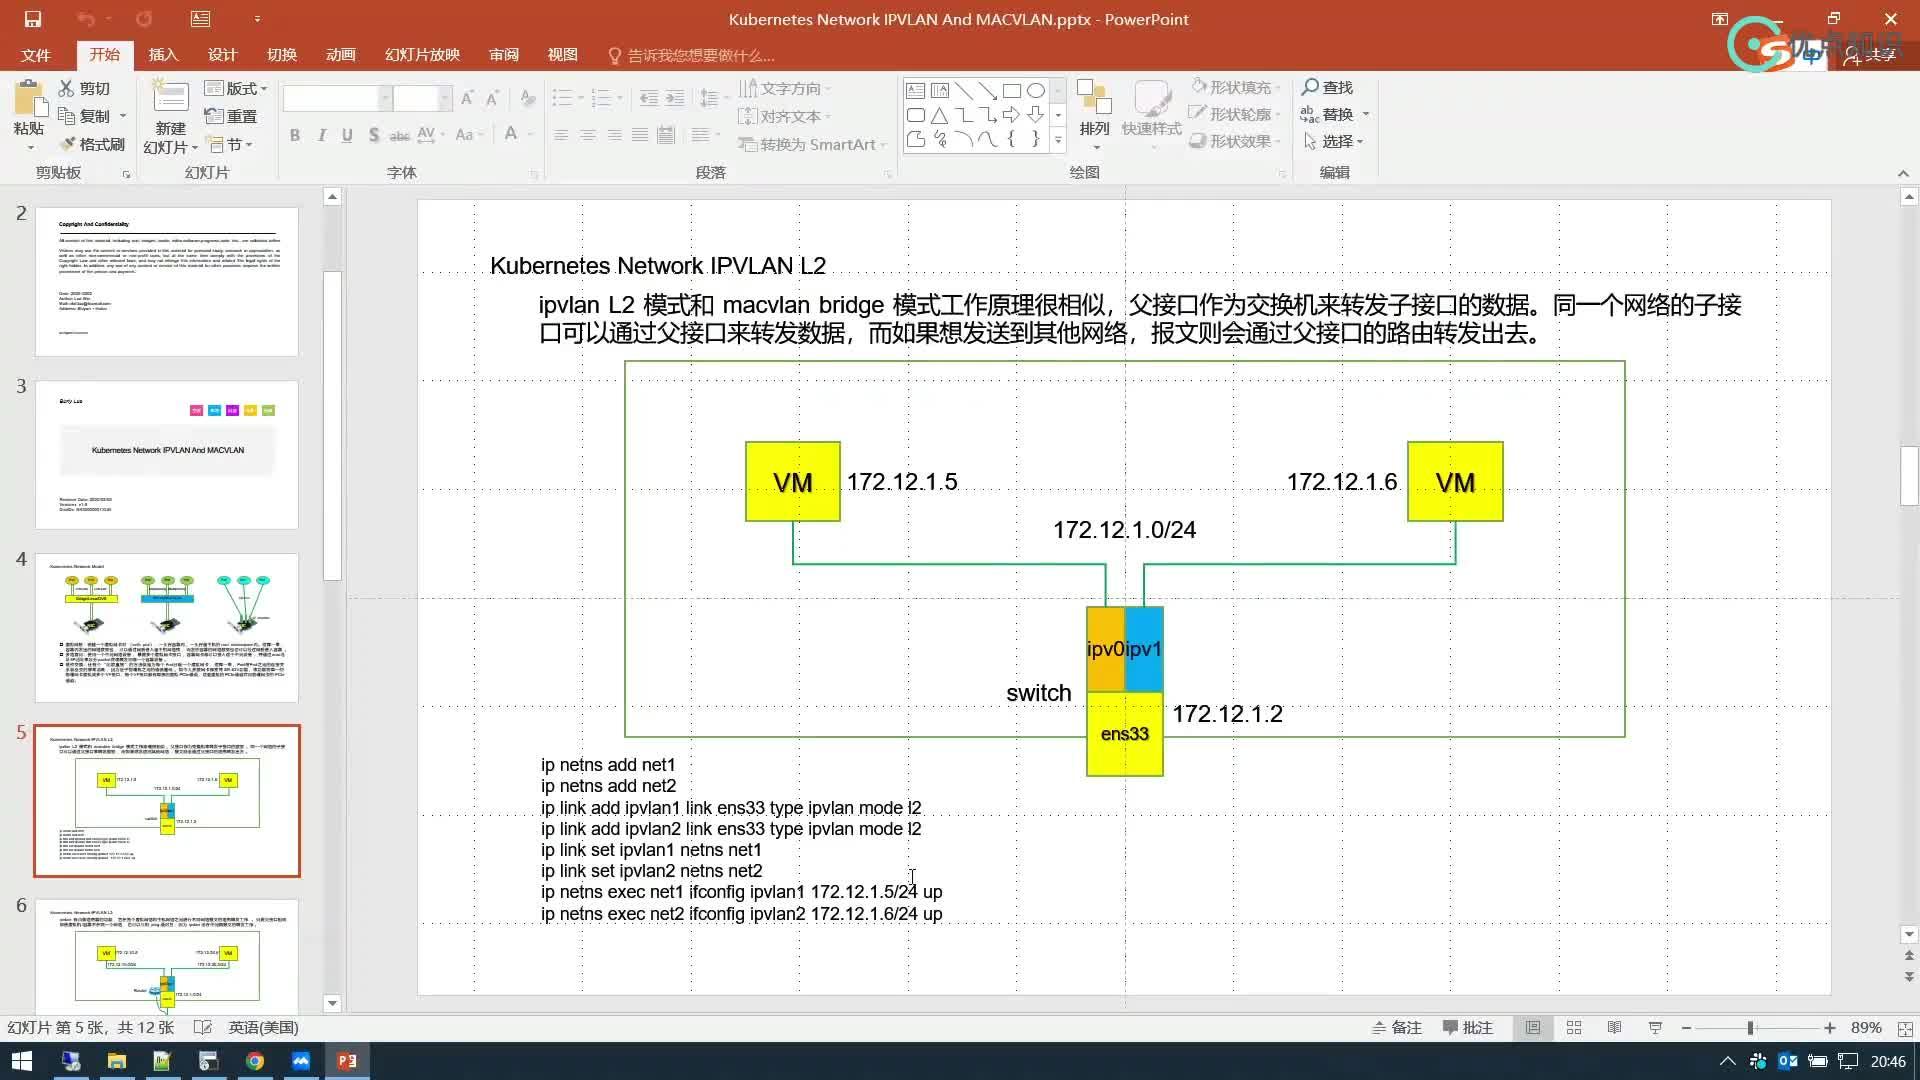Viewport: 1920px width, 1080px height.
Task: Select slide 3 thumbnail in the panel
Action: [166, 455]
